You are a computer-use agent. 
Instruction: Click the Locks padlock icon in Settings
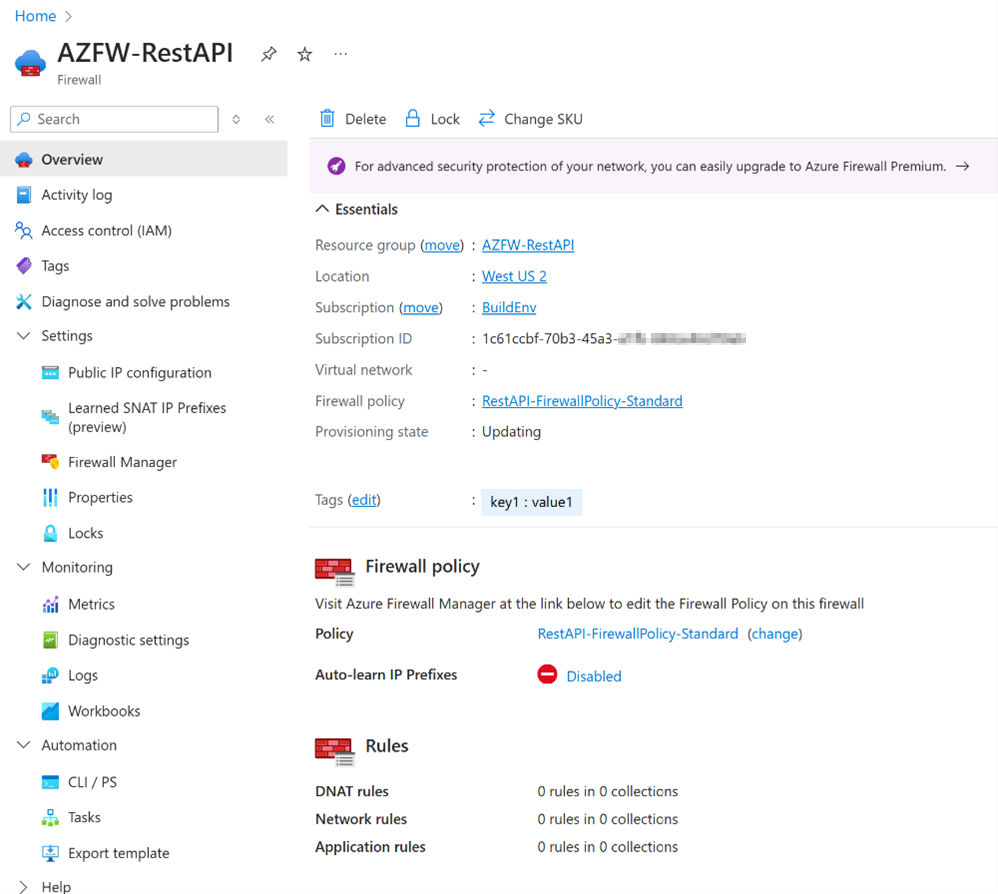coord(50,533)
